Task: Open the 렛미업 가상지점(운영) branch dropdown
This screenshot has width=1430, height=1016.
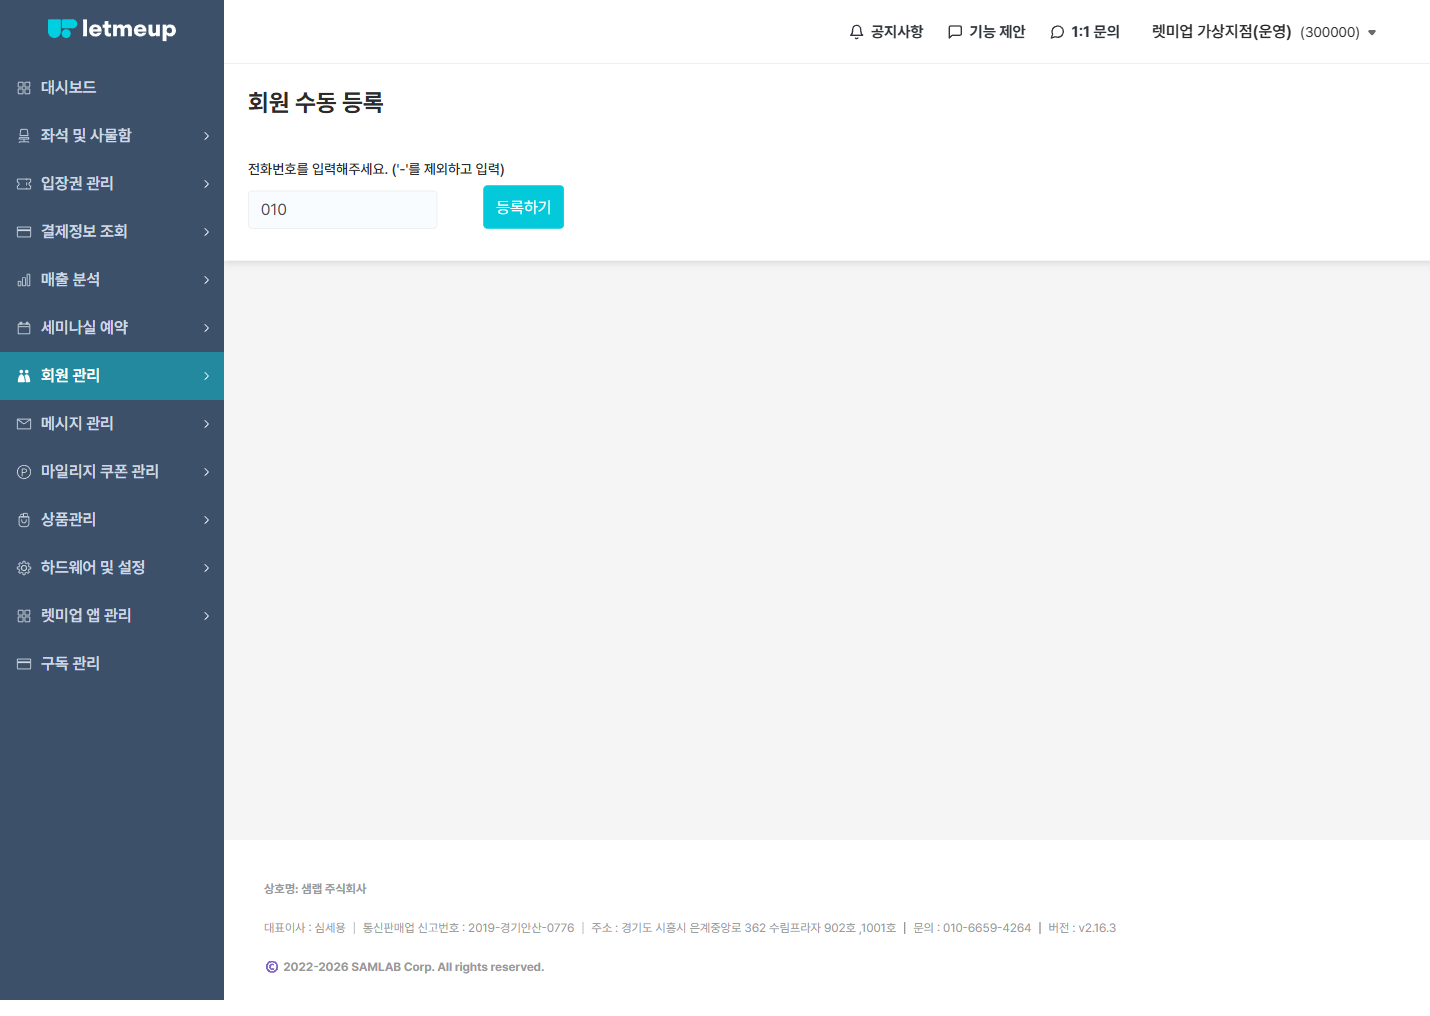Action: (x=1264, y=32)
